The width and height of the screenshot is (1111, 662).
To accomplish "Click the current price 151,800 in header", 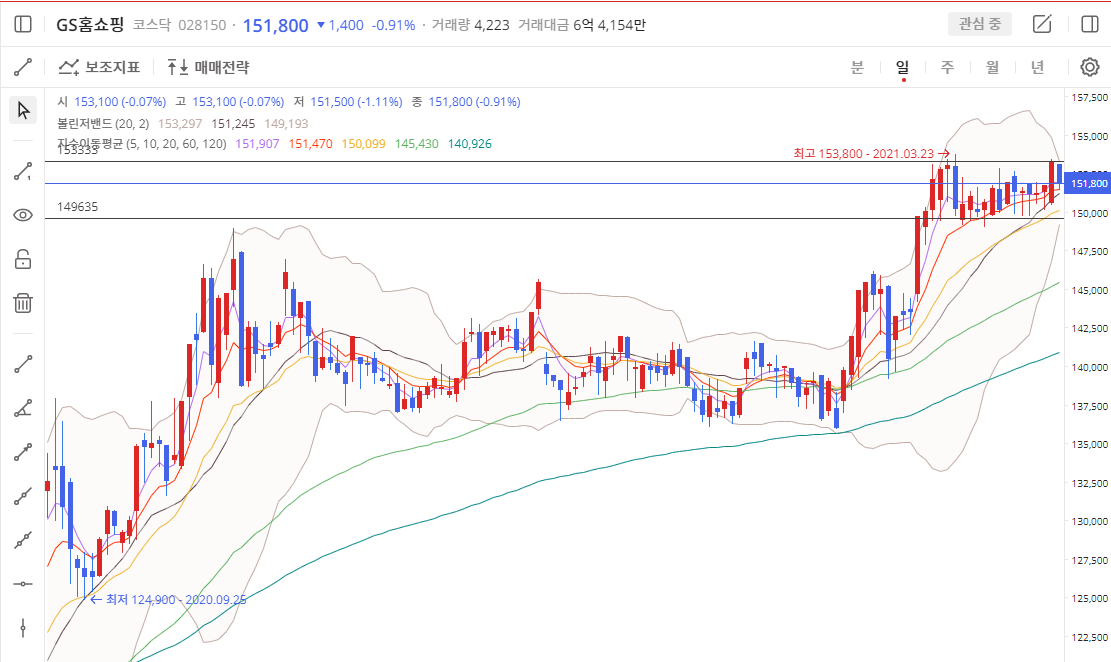I will 276,25.
